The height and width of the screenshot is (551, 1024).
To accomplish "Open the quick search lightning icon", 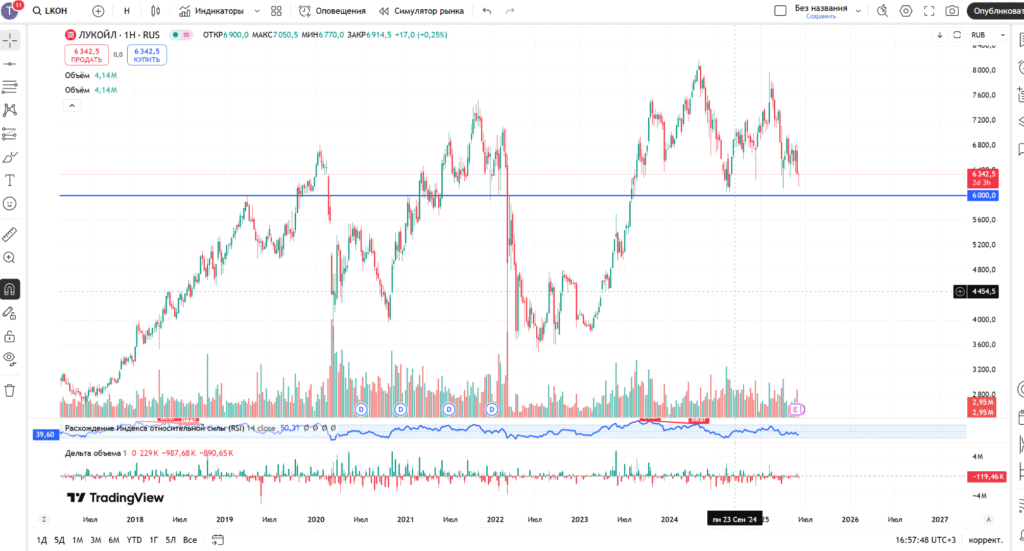I will (882, 10).
